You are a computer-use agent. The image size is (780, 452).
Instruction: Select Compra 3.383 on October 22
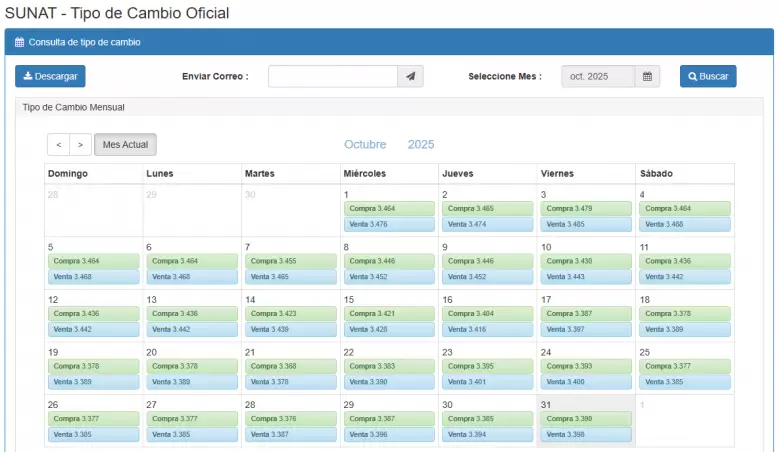pos(389,366)
